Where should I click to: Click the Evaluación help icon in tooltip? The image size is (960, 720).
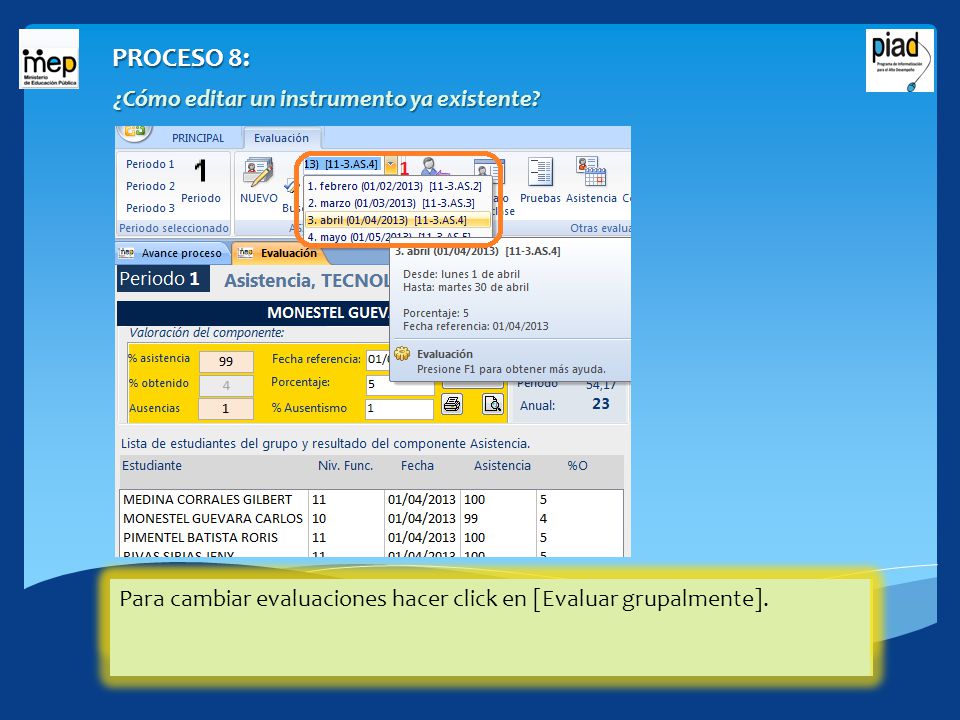click(402, 354)
